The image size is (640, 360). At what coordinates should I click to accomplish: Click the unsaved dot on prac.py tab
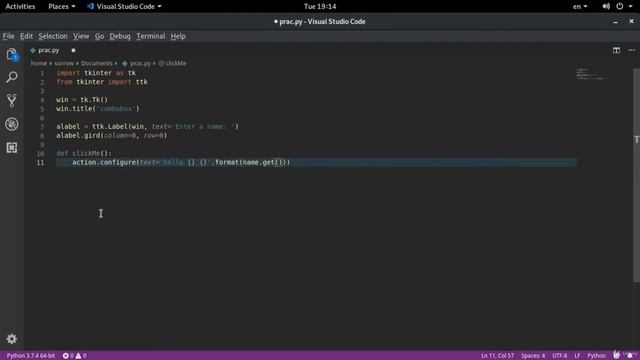[x=73, y=50]
